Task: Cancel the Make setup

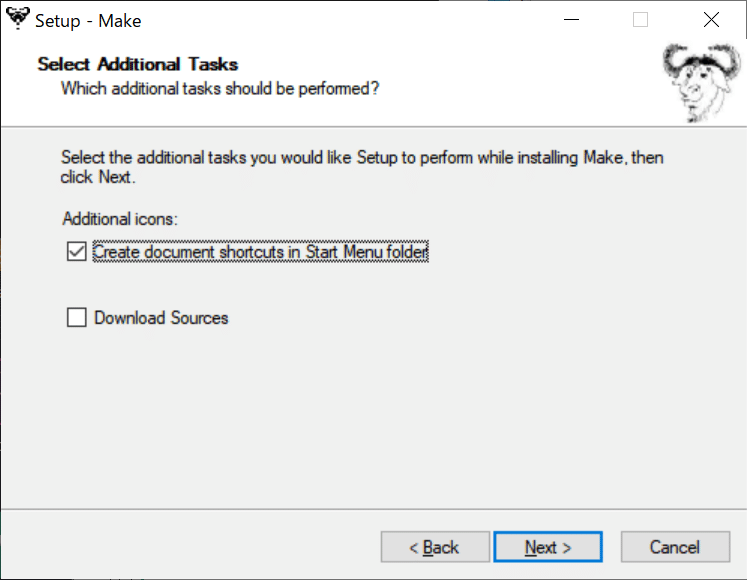Action: (x=674, y=547)
